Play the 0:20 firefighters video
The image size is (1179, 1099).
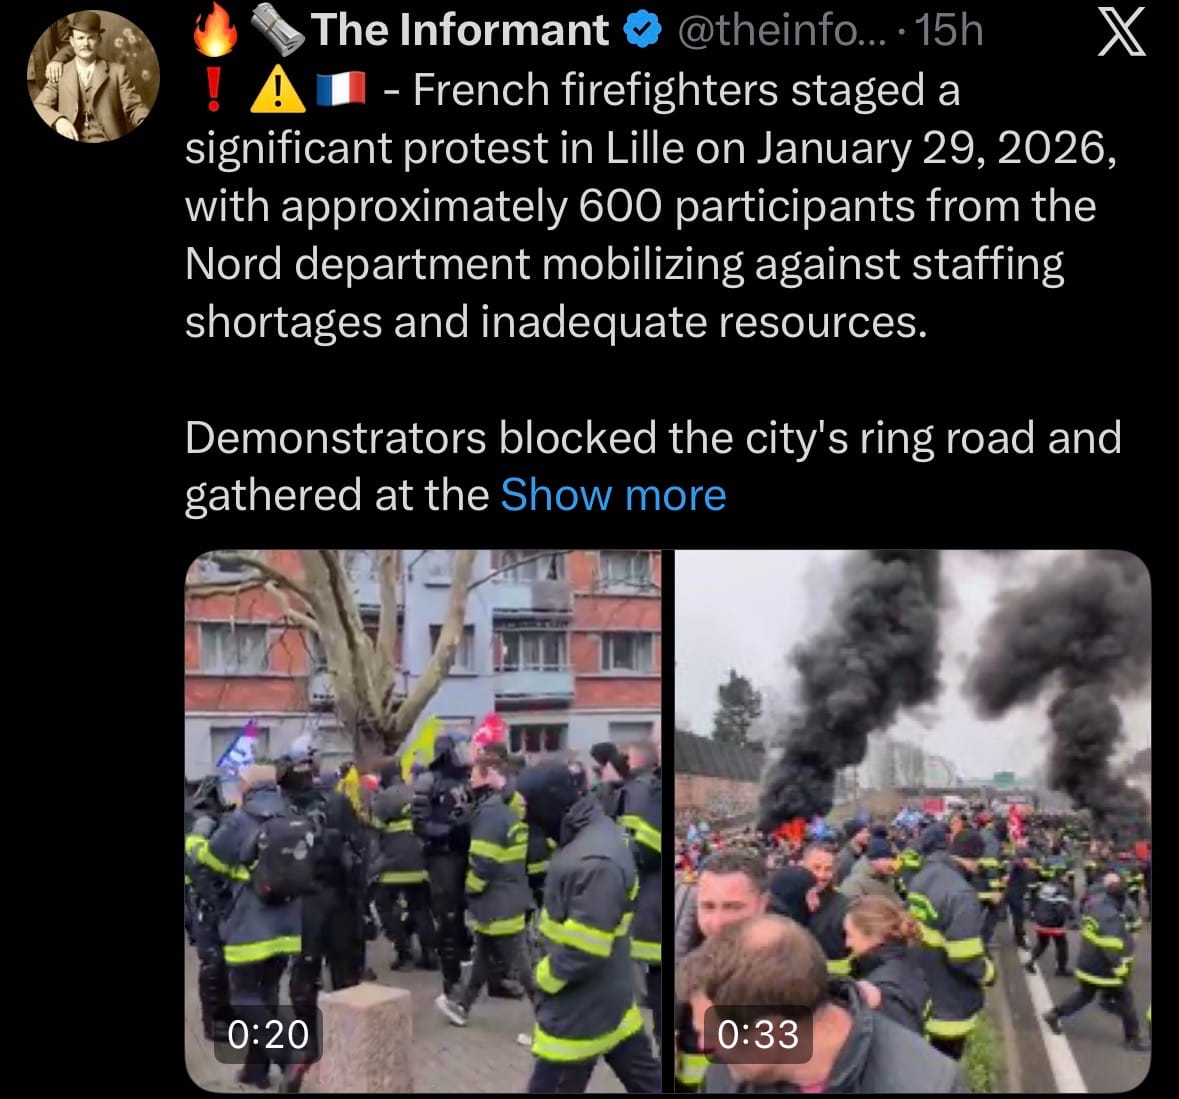[x=423, y=821]
